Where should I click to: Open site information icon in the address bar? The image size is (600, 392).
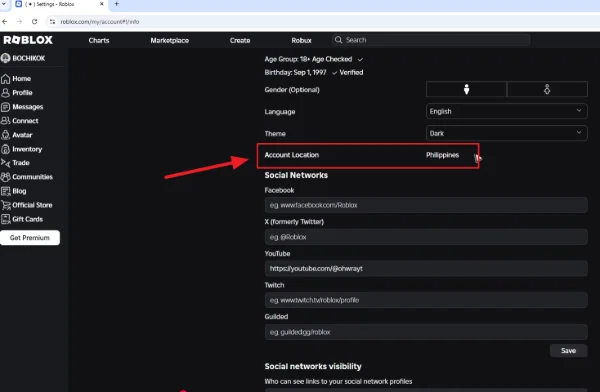click(52, 22)
